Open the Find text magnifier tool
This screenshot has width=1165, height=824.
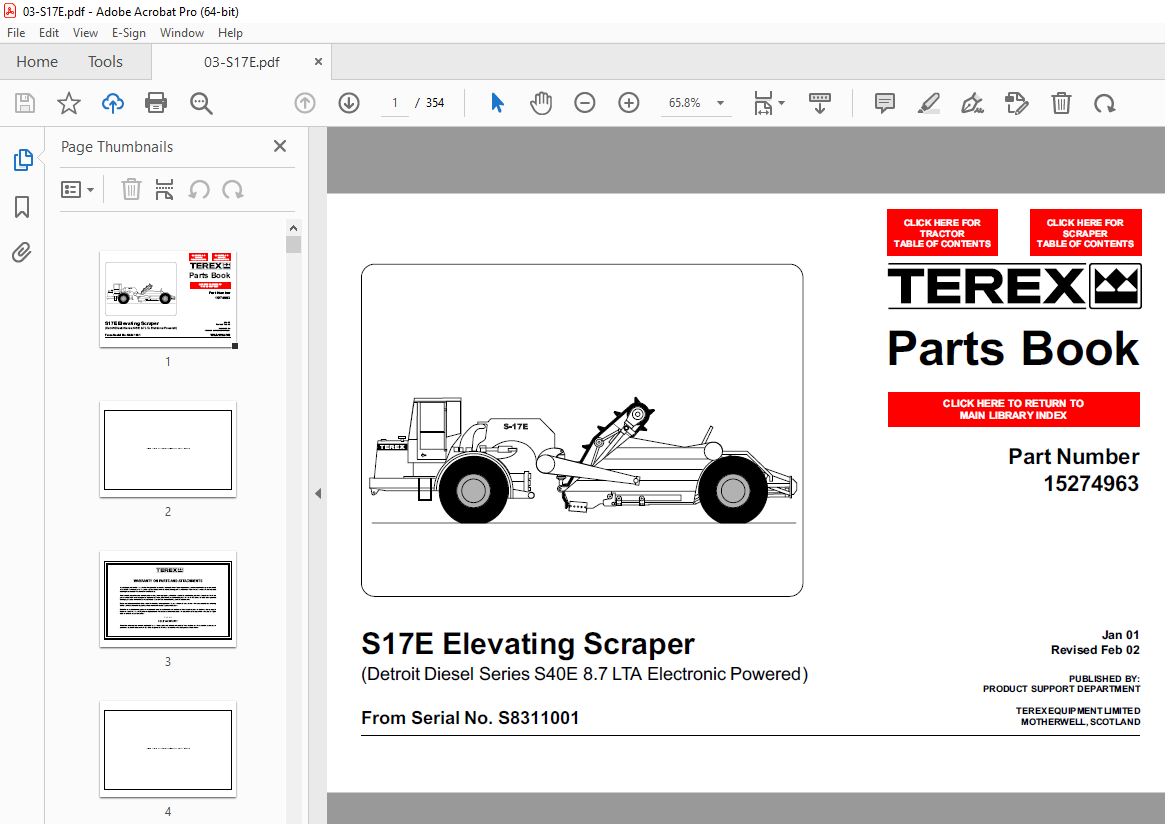pyautogui.click(x=201, y=103)
